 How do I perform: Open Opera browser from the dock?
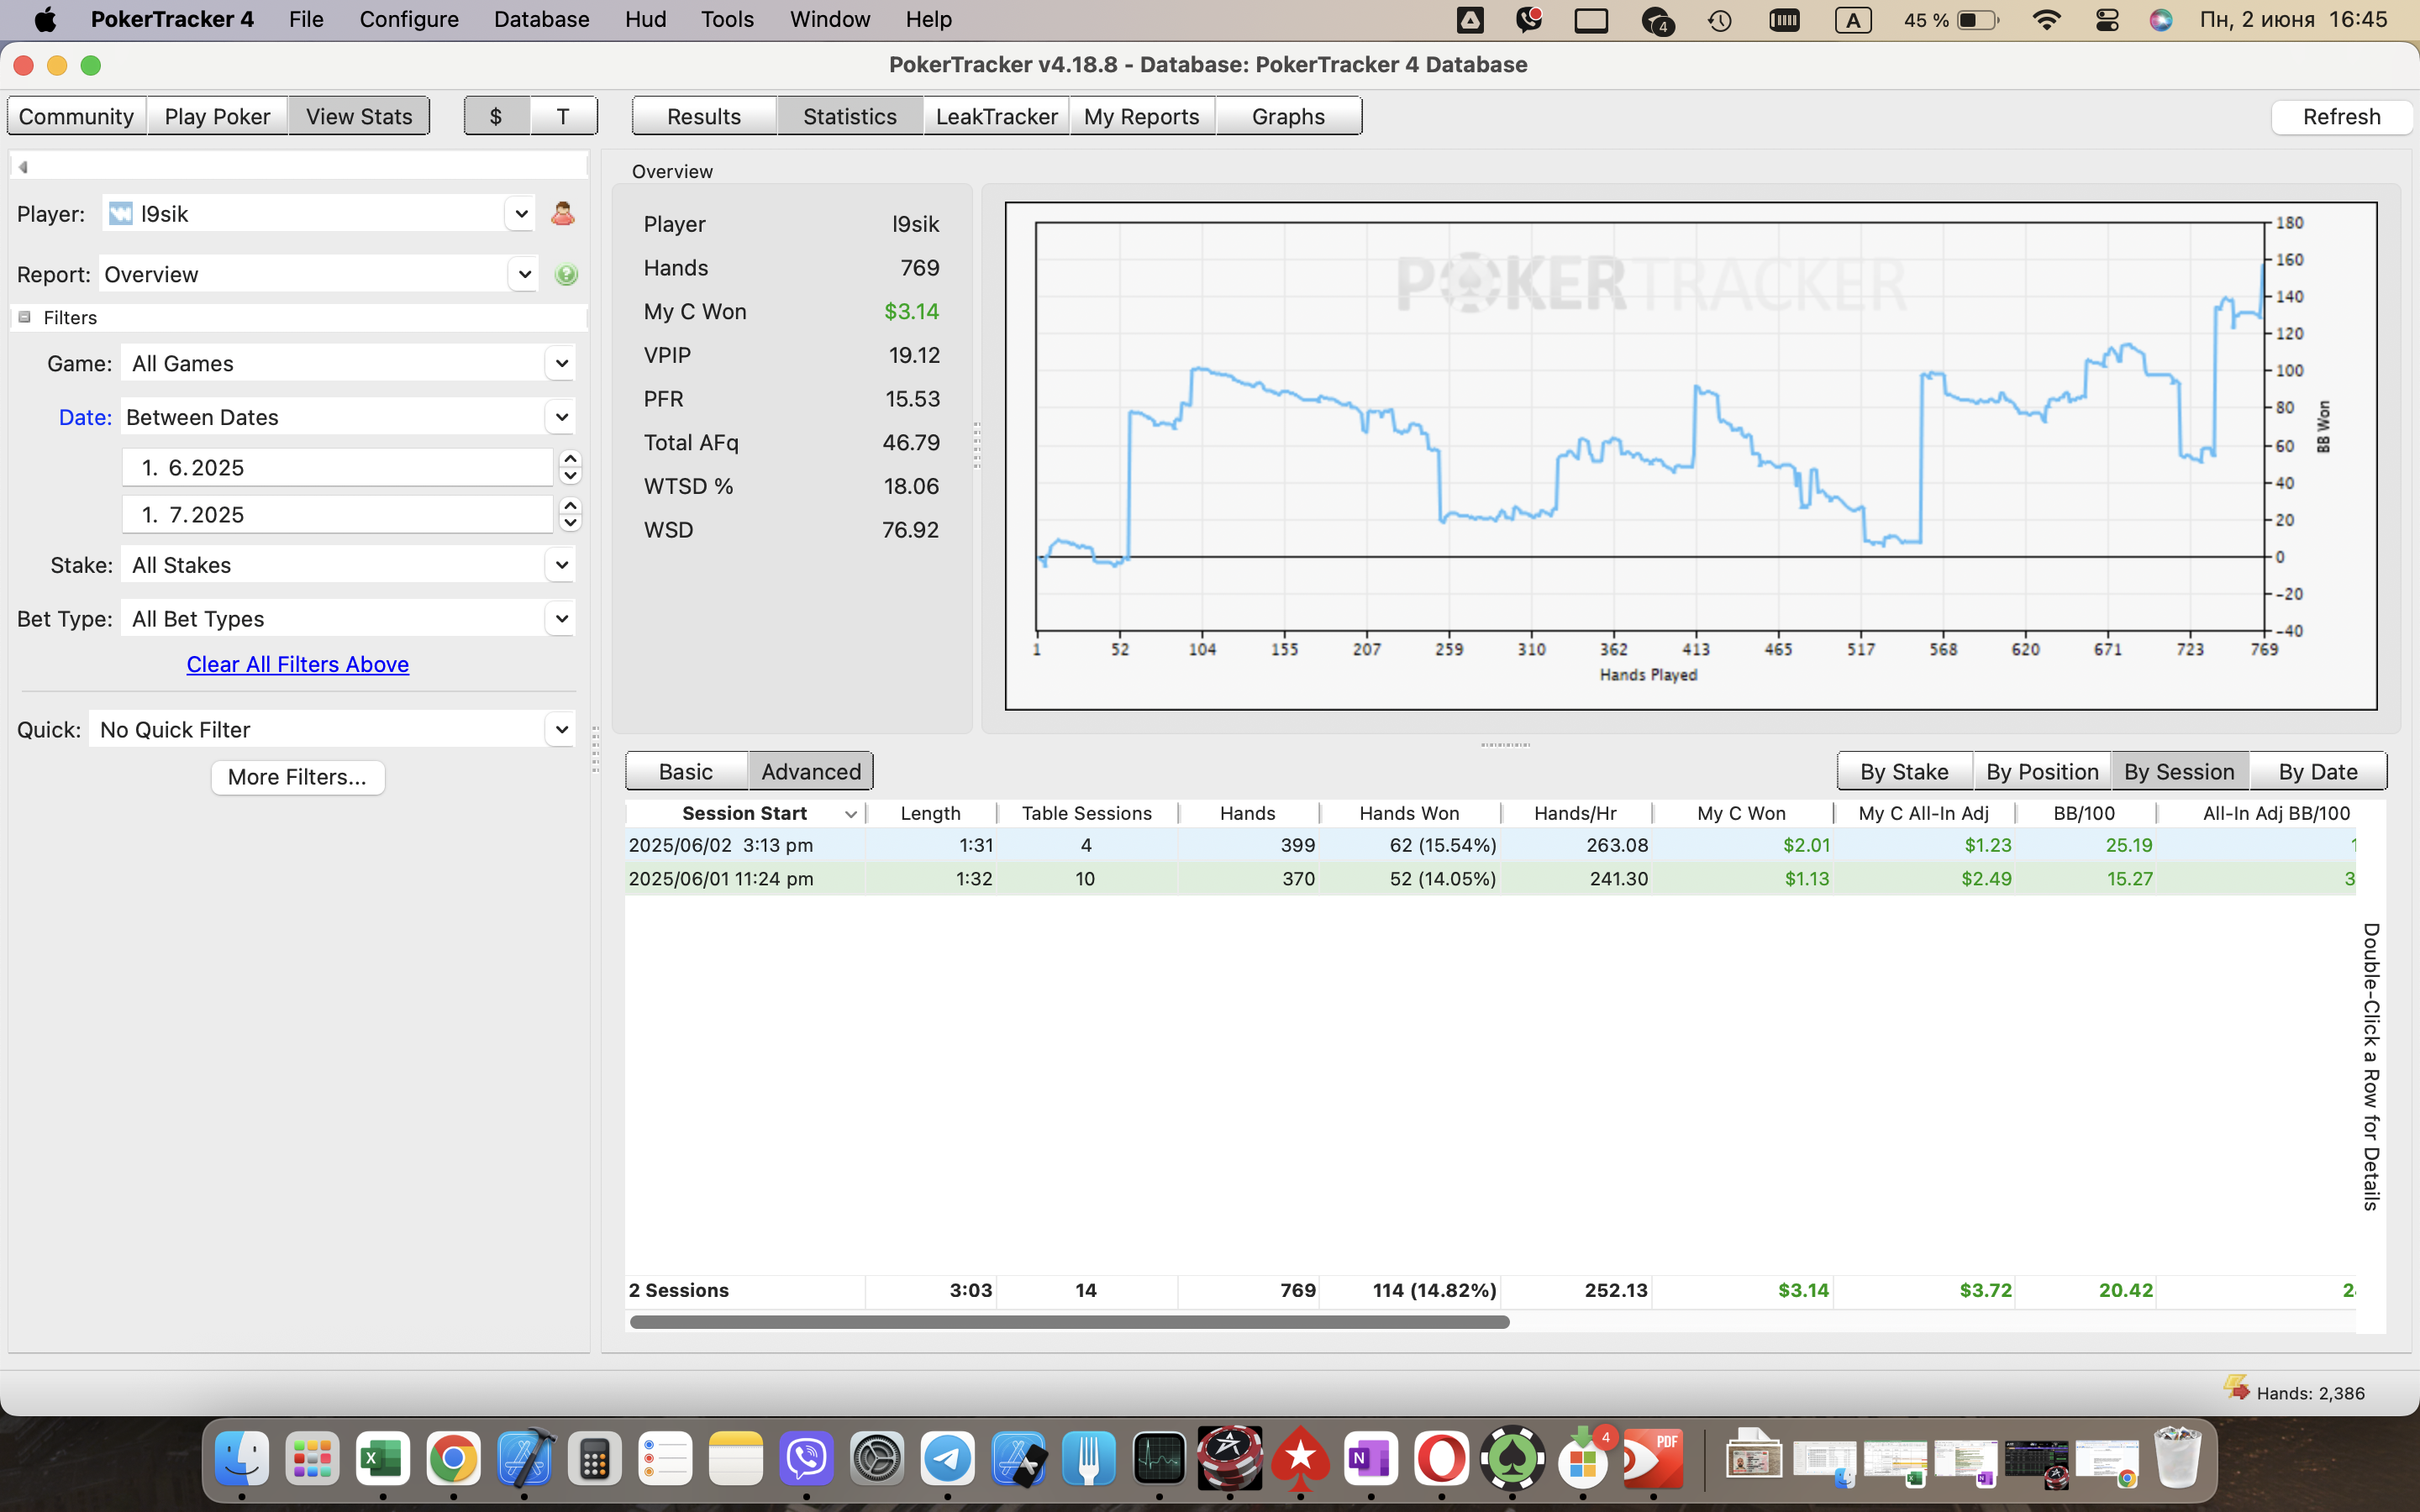(1441, 1459)
